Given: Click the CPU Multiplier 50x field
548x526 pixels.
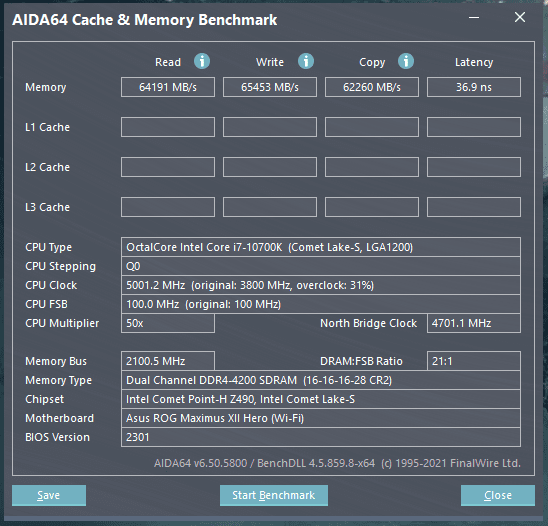Looking at the screenshot, I should click(168, 323).
